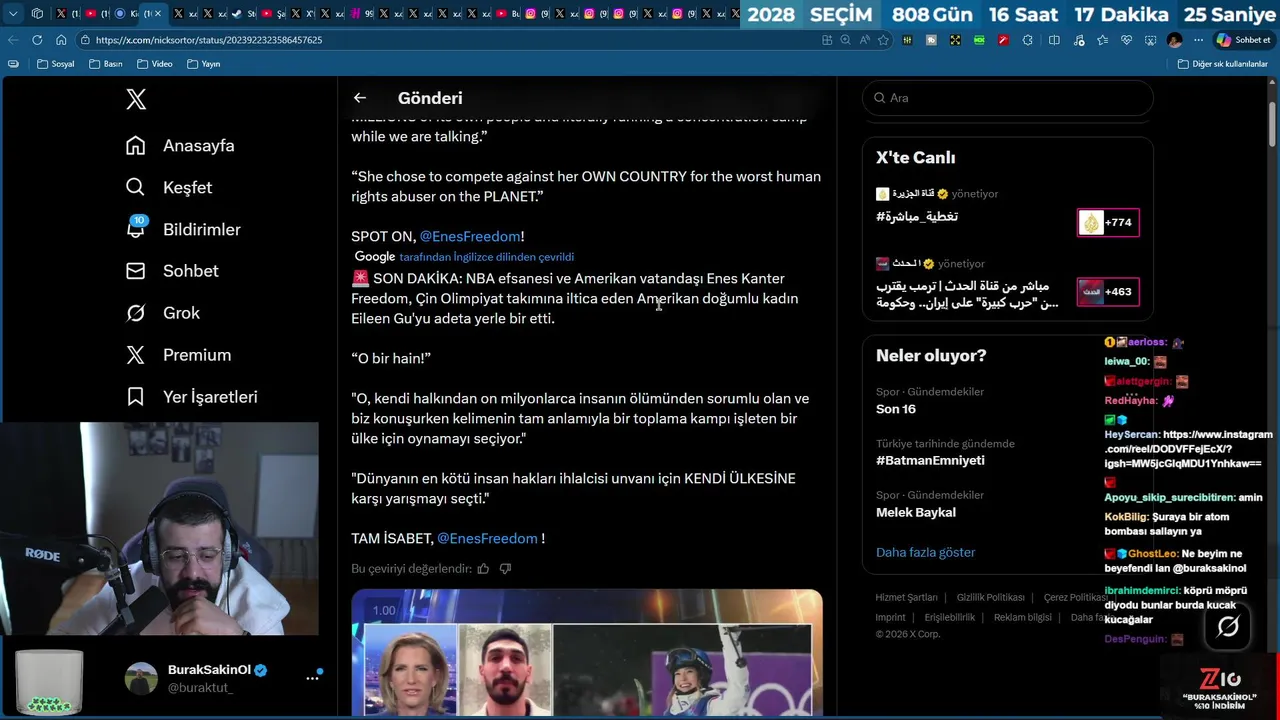Viewport: 1280px width, 720px height.
Task: Open Bildirimler with the 10 badge
Action: click(183, 229)
